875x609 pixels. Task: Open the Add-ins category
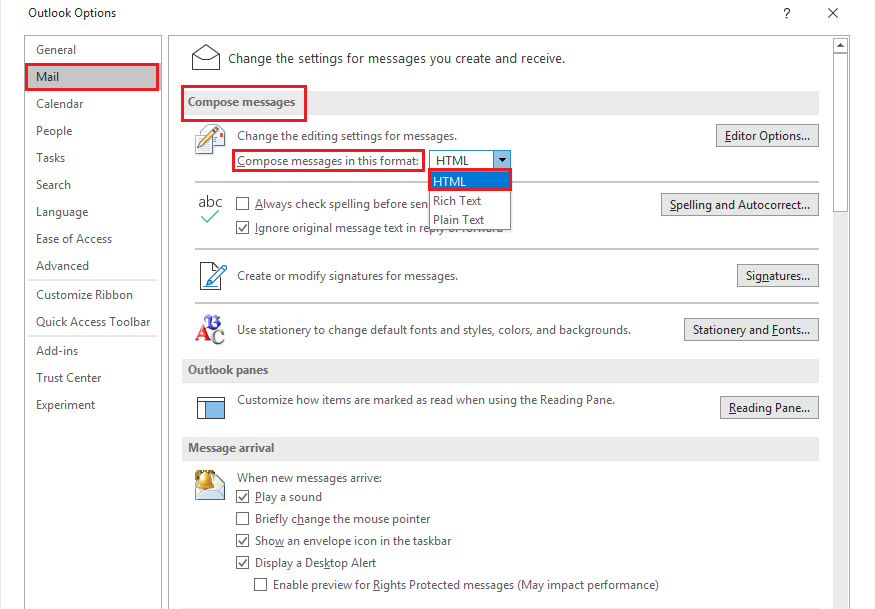click(x=93, y=351)
